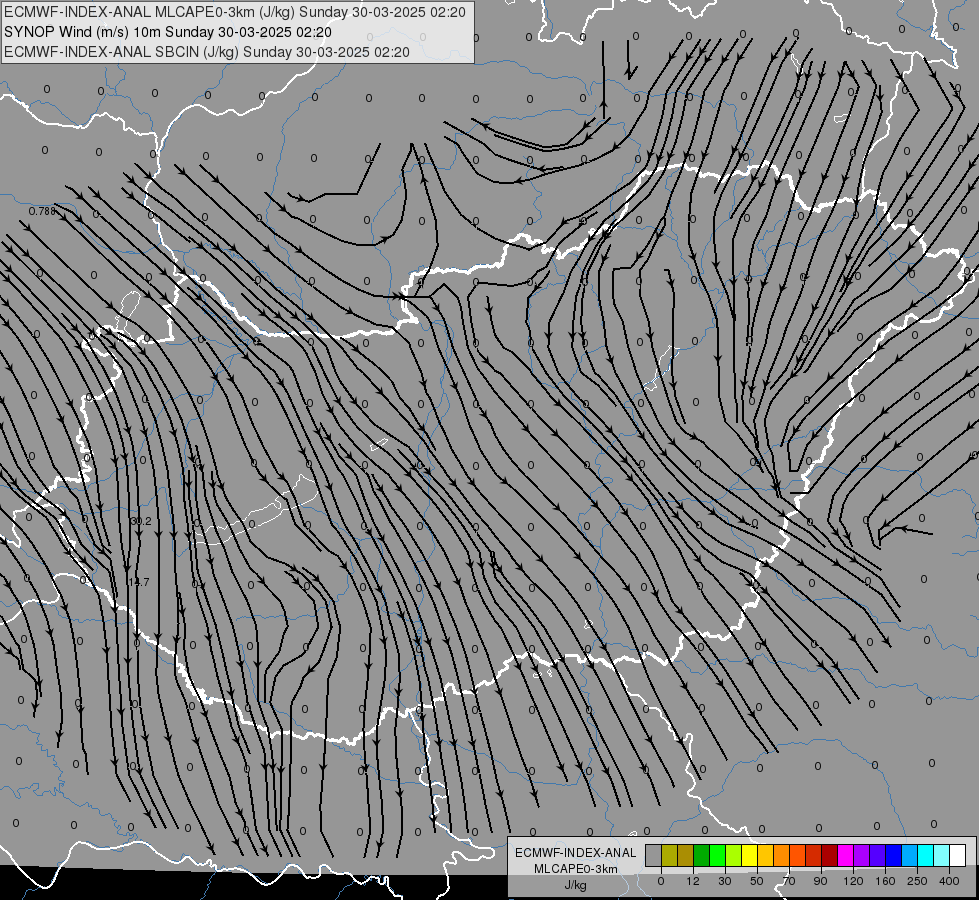
Task: Click the MLCAPE0-3km title line in header
Action: [x=235, y=12]
